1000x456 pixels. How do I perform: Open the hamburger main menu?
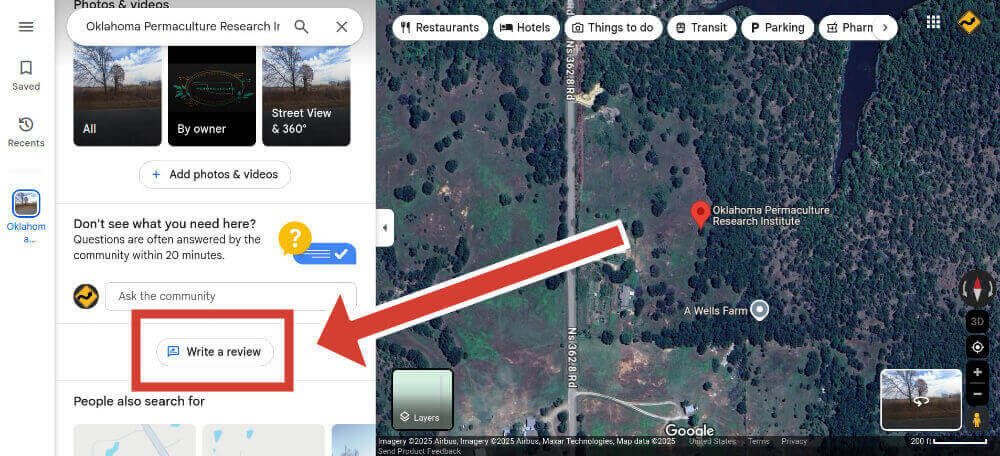click(x=26, y=27)
